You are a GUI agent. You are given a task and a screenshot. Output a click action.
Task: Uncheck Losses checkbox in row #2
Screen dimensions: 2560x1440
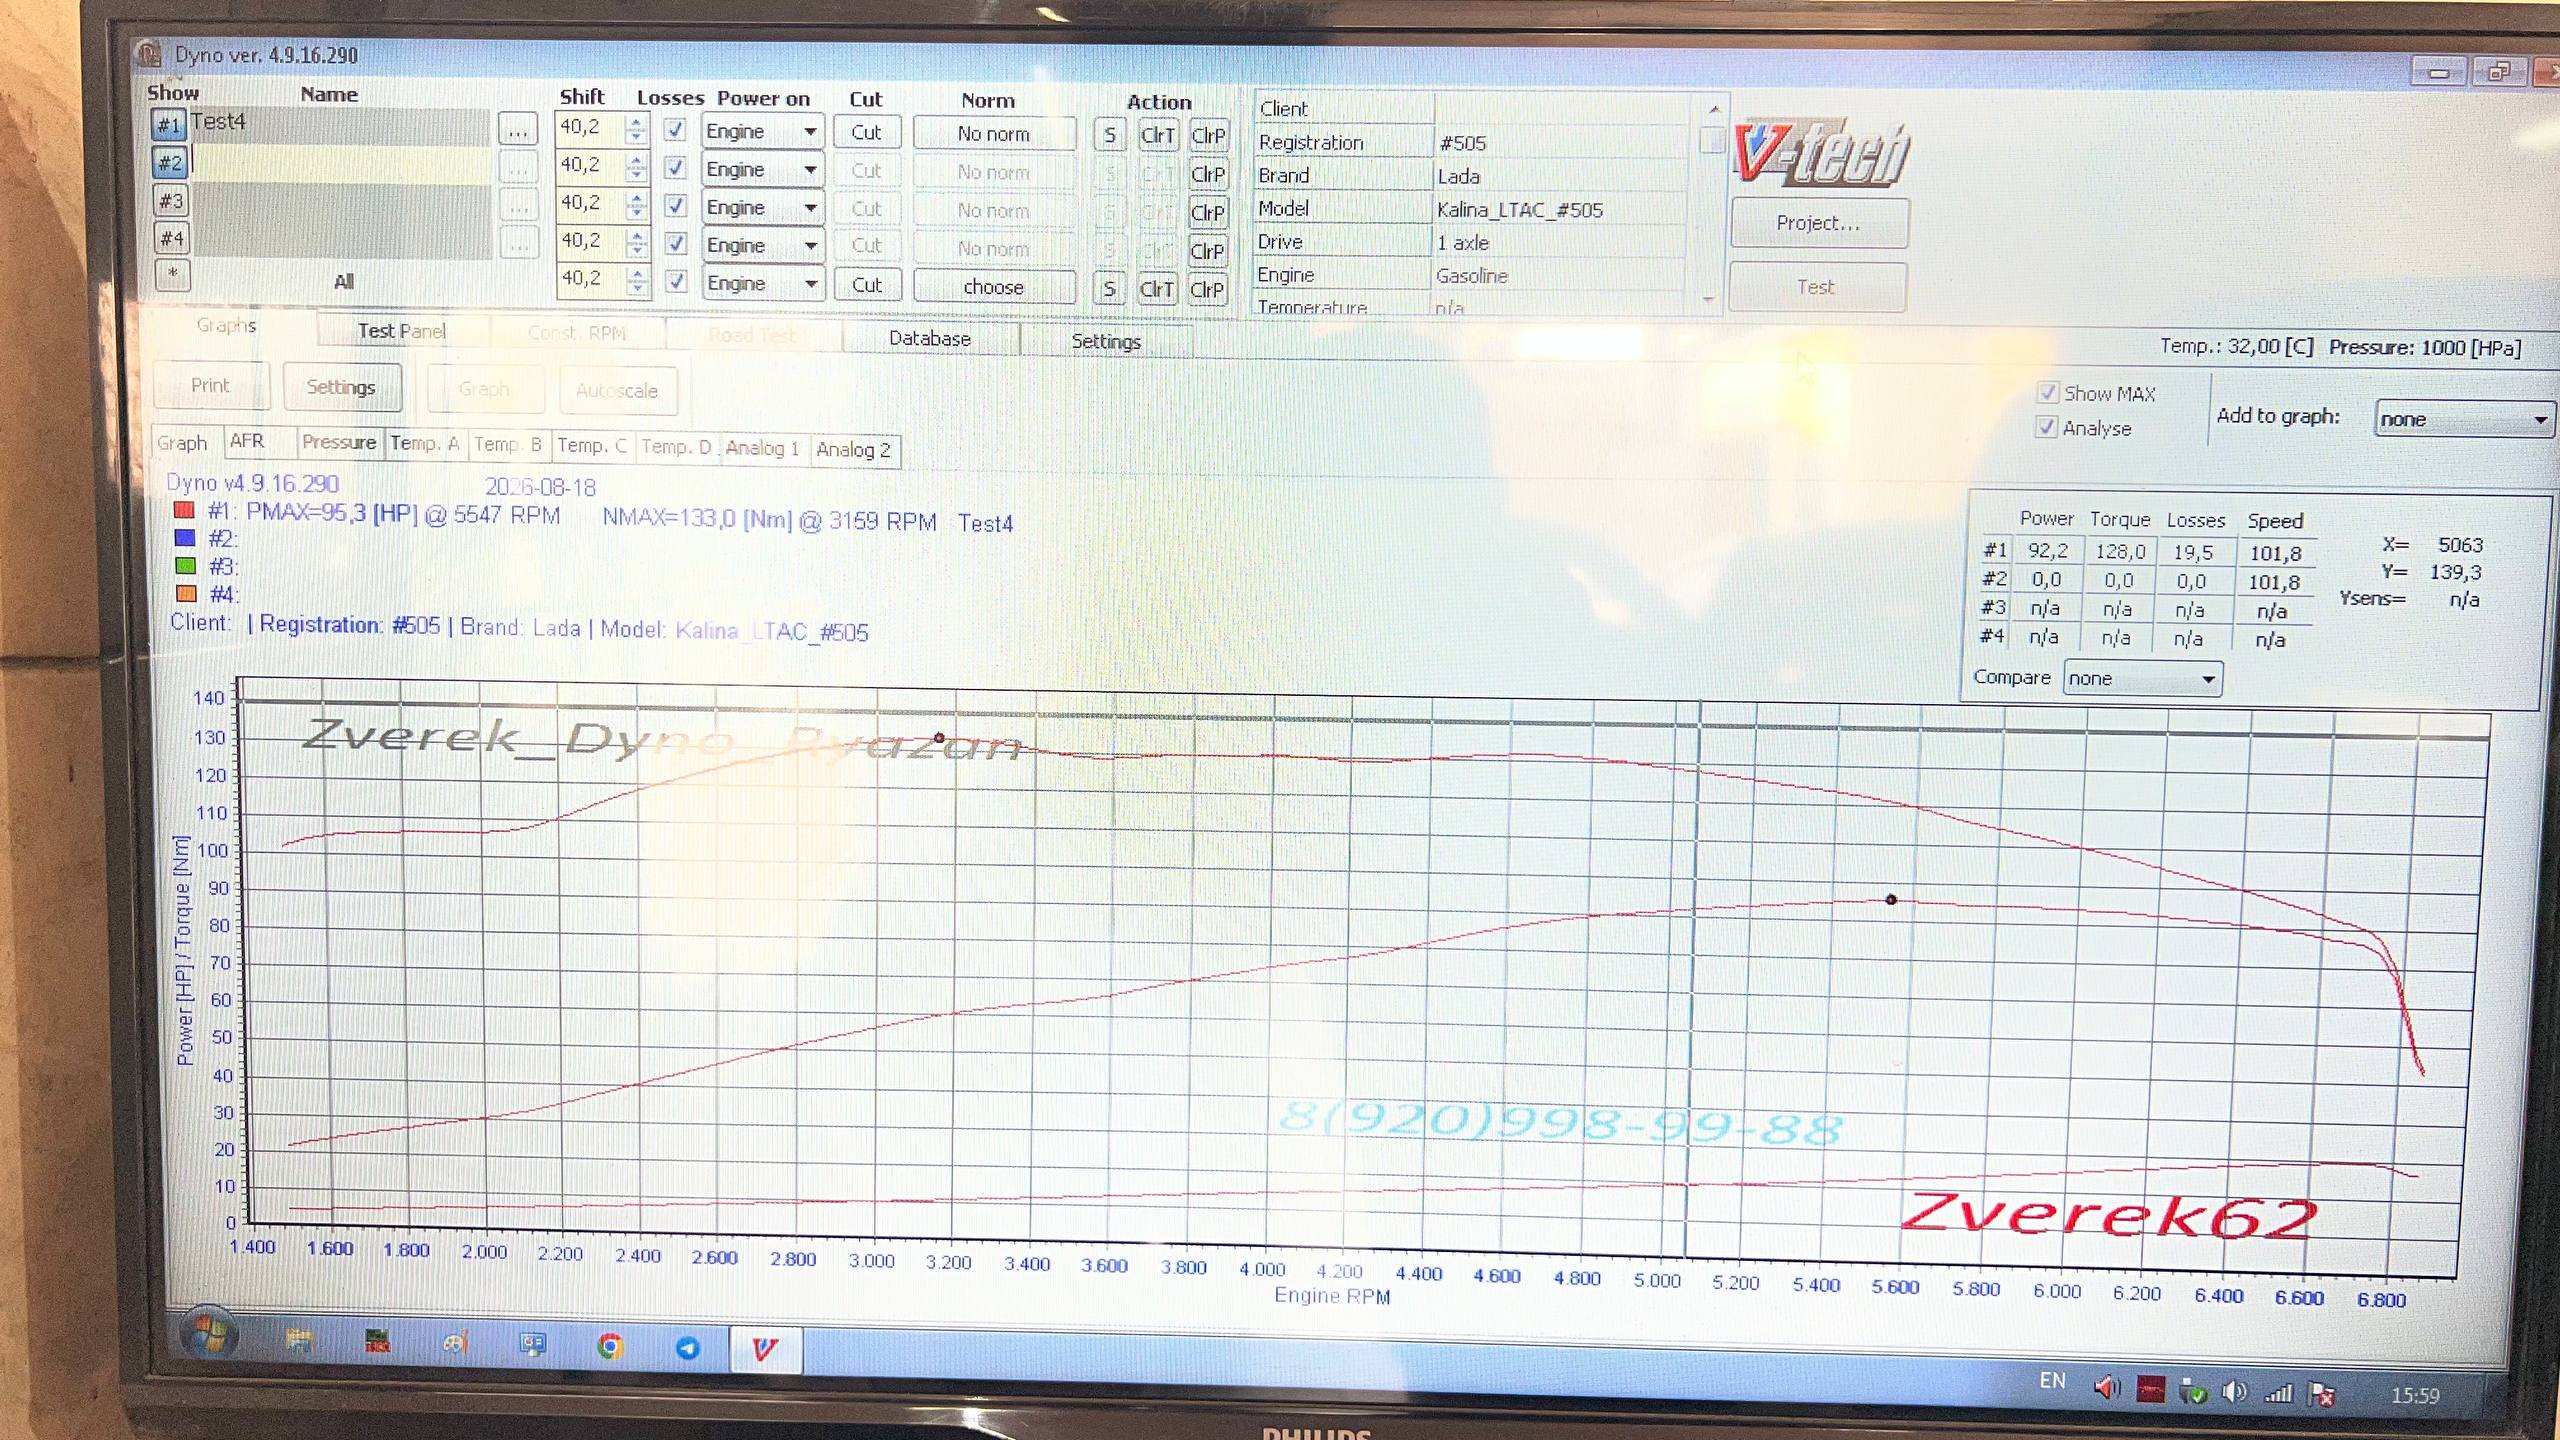676,167
